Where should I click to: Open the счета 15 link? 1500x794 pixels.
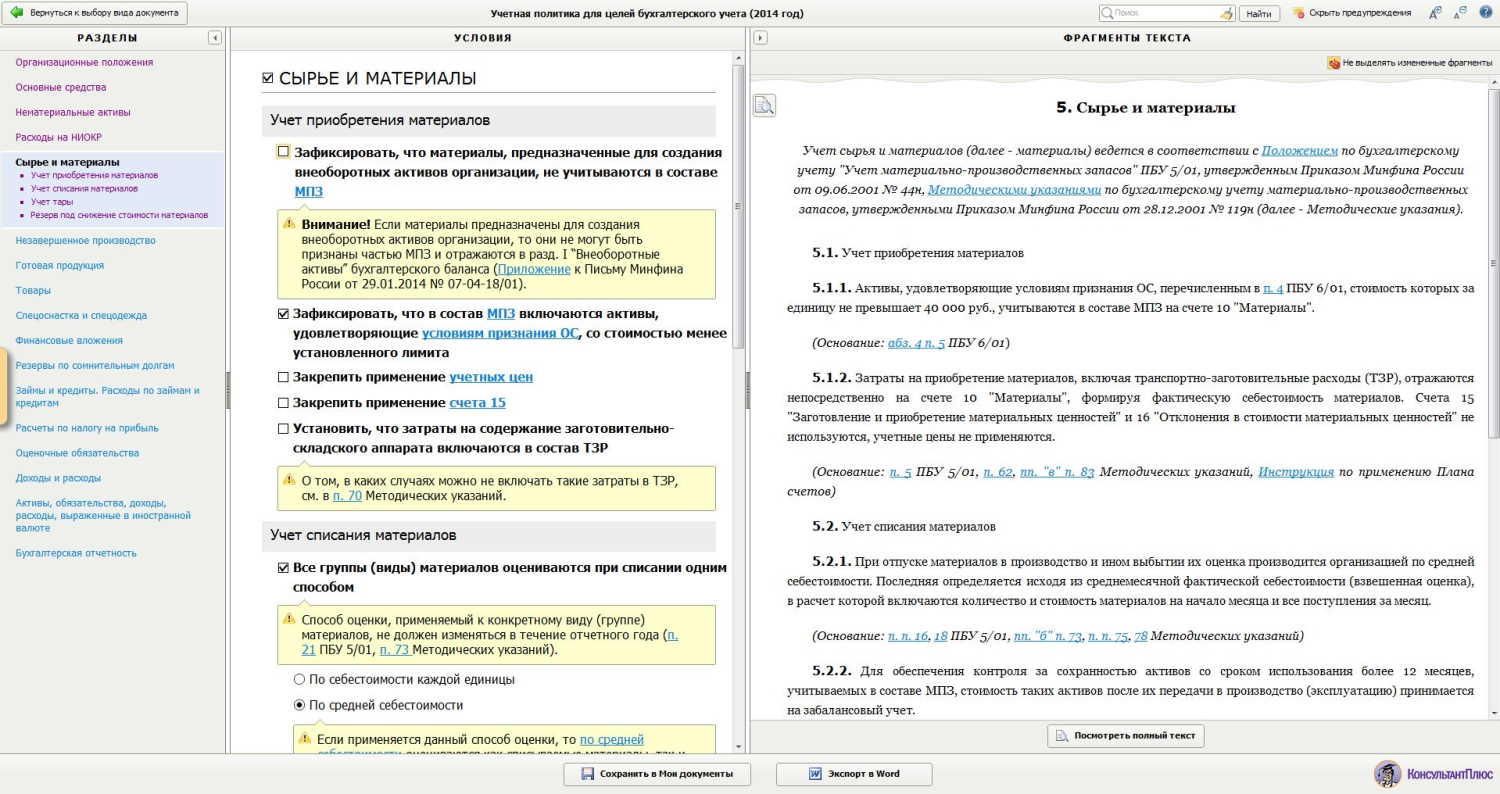[x=477, y=403]
